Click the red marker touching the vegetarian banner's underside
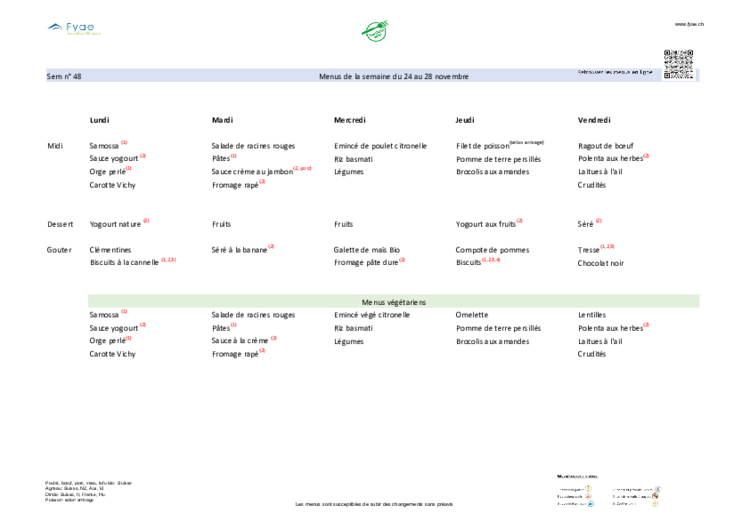Screen dimensions: 750x529 point(124,312)
